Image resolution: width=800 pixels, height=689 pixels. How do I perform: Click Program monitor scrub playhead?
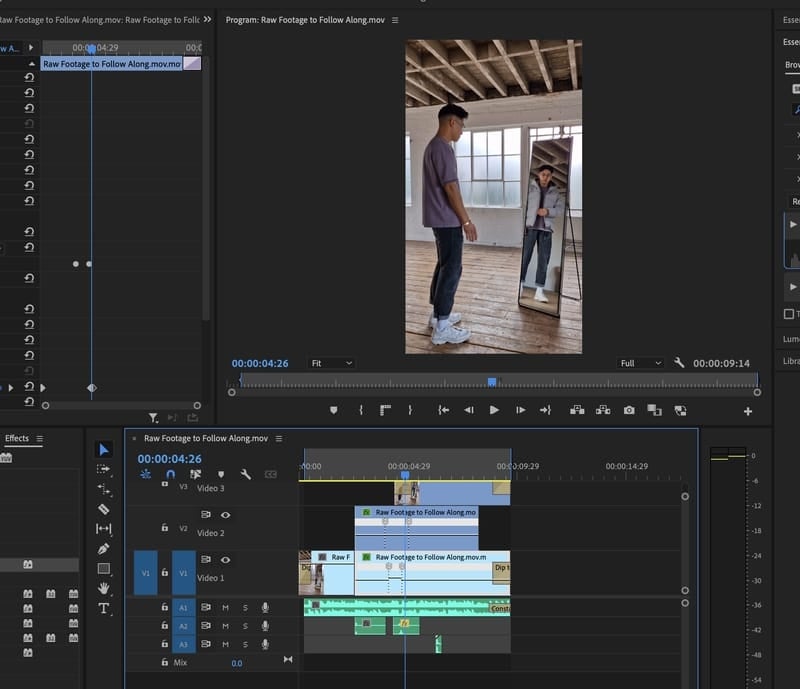coord(492,382)
